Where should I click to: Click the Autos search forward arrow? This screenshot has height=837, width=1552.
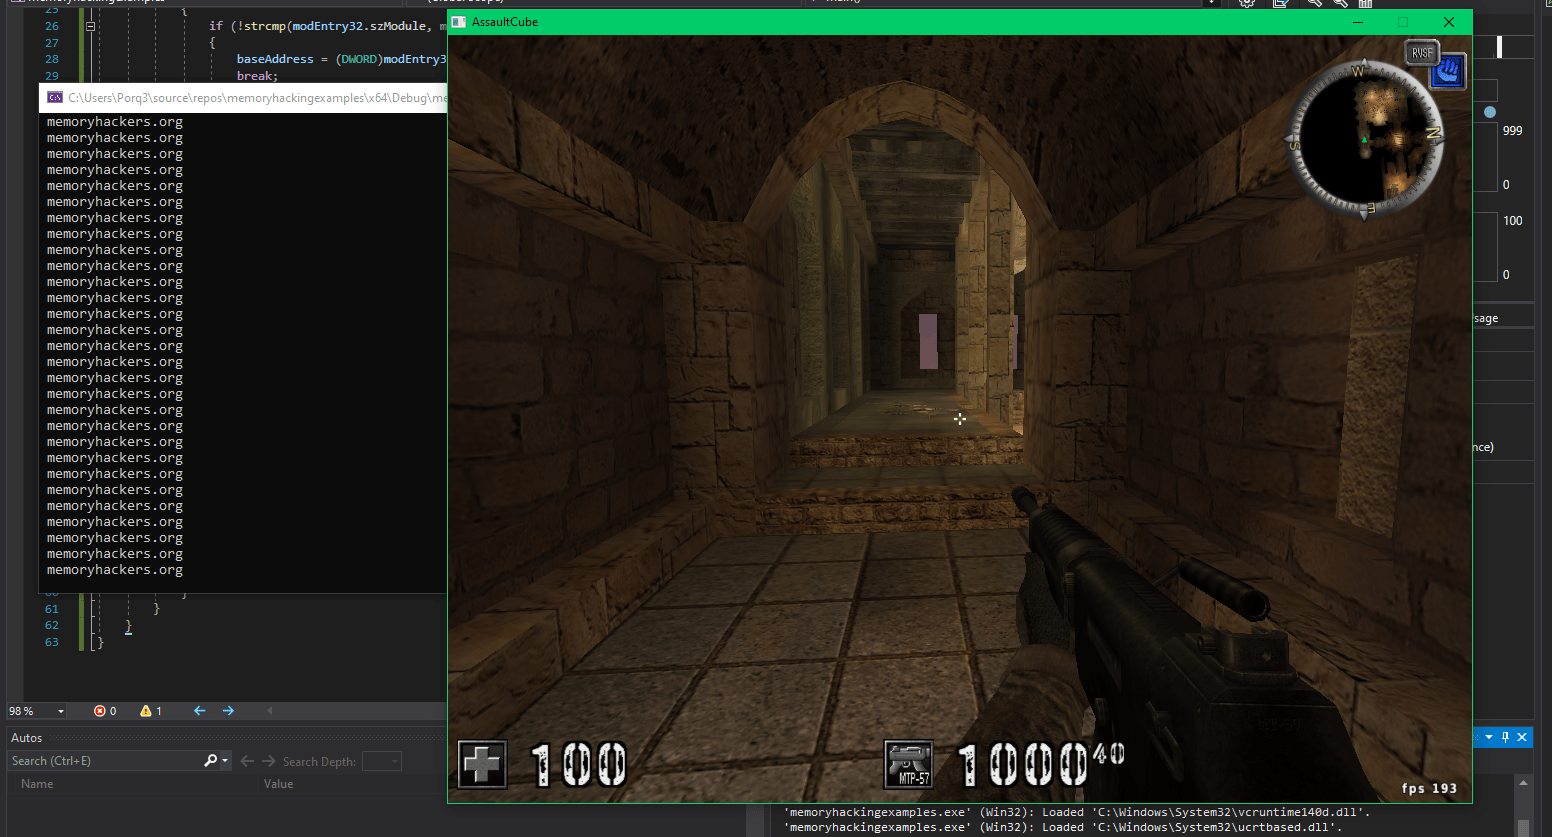coord(268,761)
